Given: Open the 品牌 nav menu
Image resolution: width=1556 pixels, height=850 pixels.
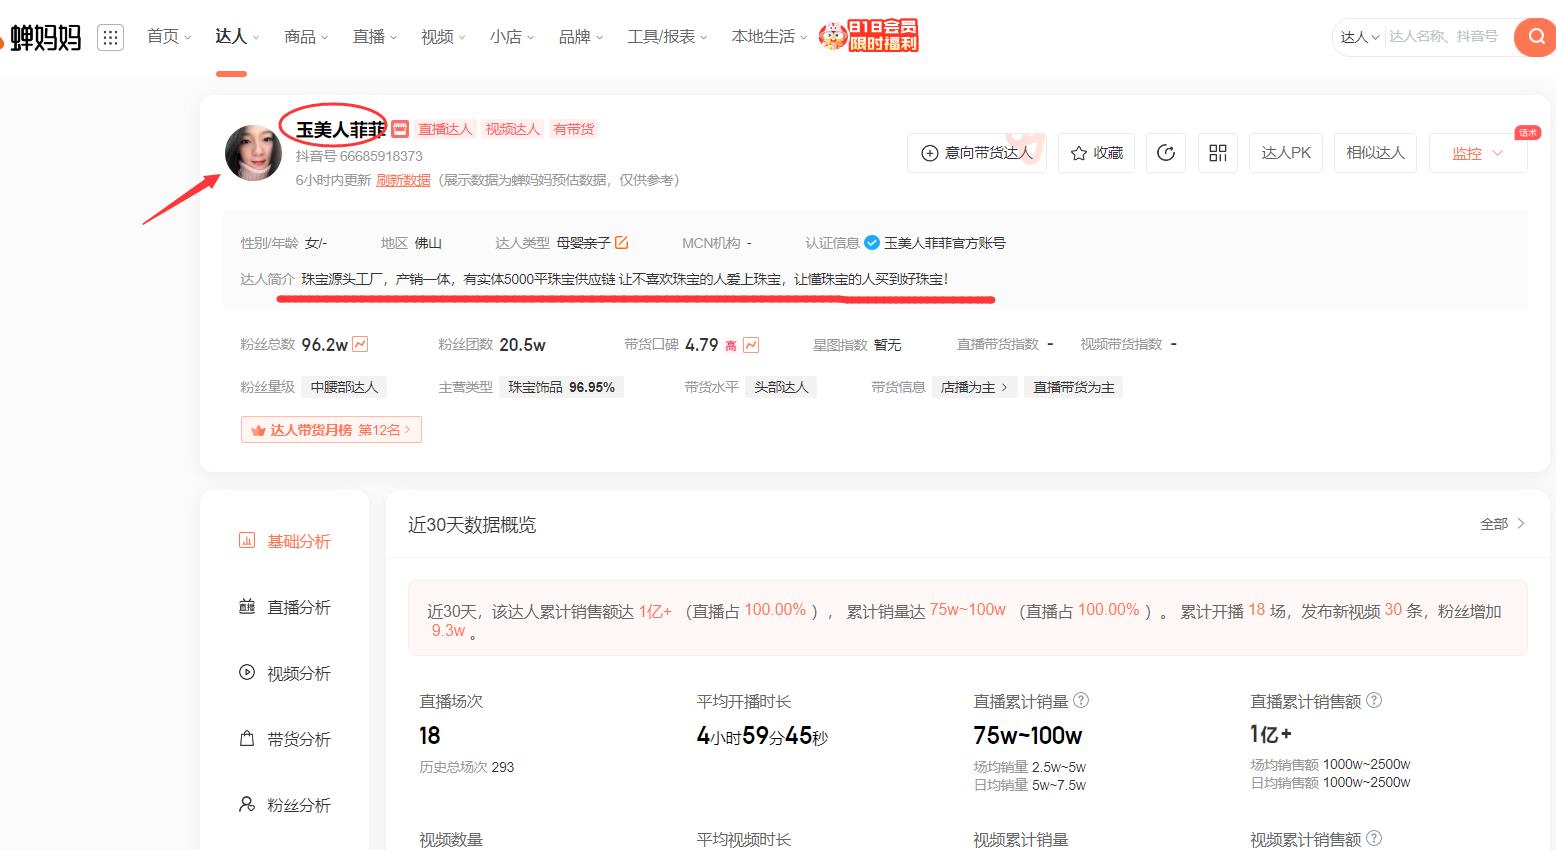Looking at the screenshot, I should pyautogui.click(x=581, y=37).
